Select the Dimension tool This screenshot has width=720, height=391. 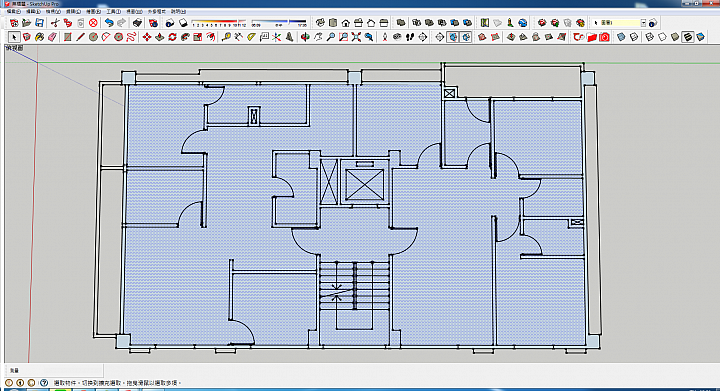tap(239, 37)
